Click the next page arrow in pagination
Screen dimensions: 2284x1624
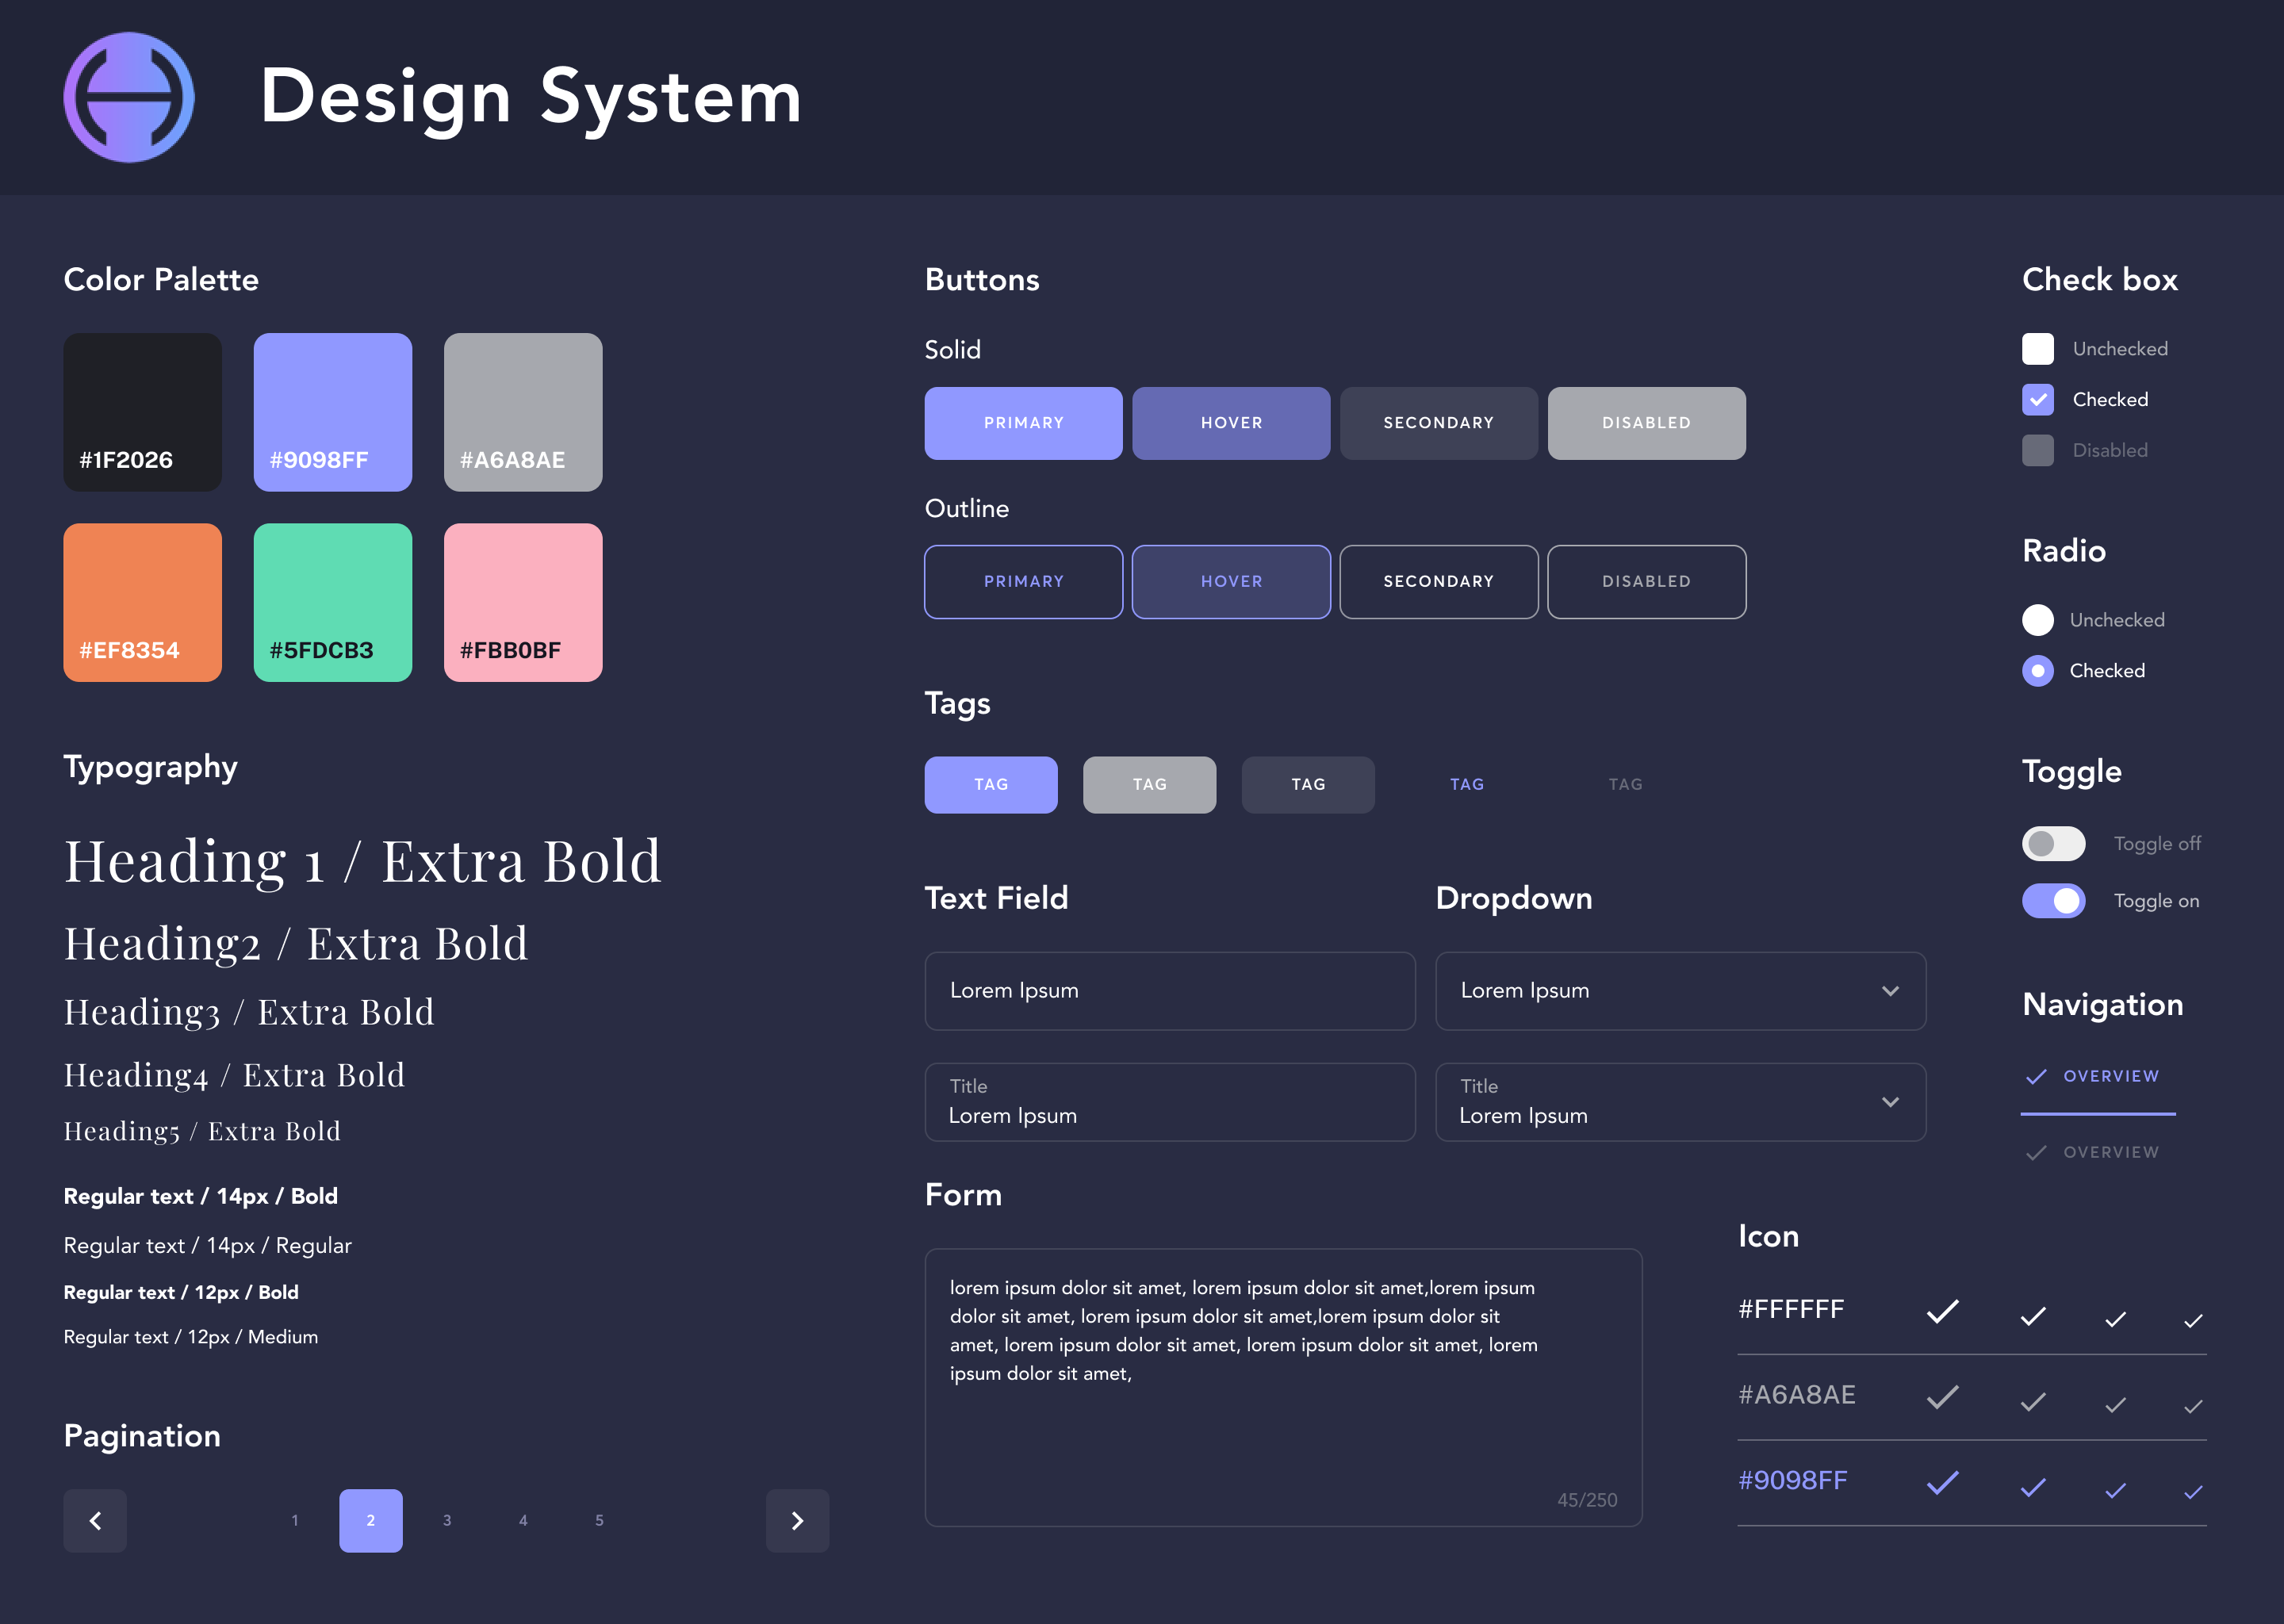coord(797,1520)
